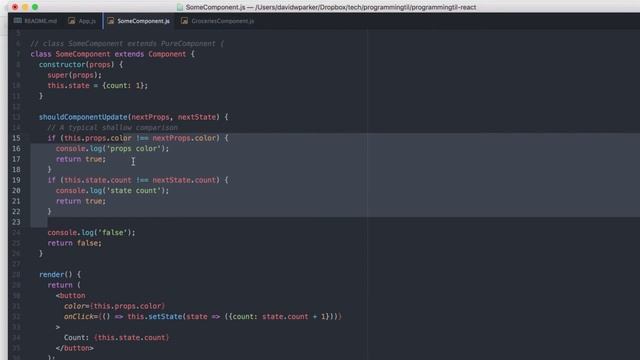This screenshot has height=360, width=640.
Task: Click 'onClick' attribute line
Action: pyautogui.click(x=202, y=317)
